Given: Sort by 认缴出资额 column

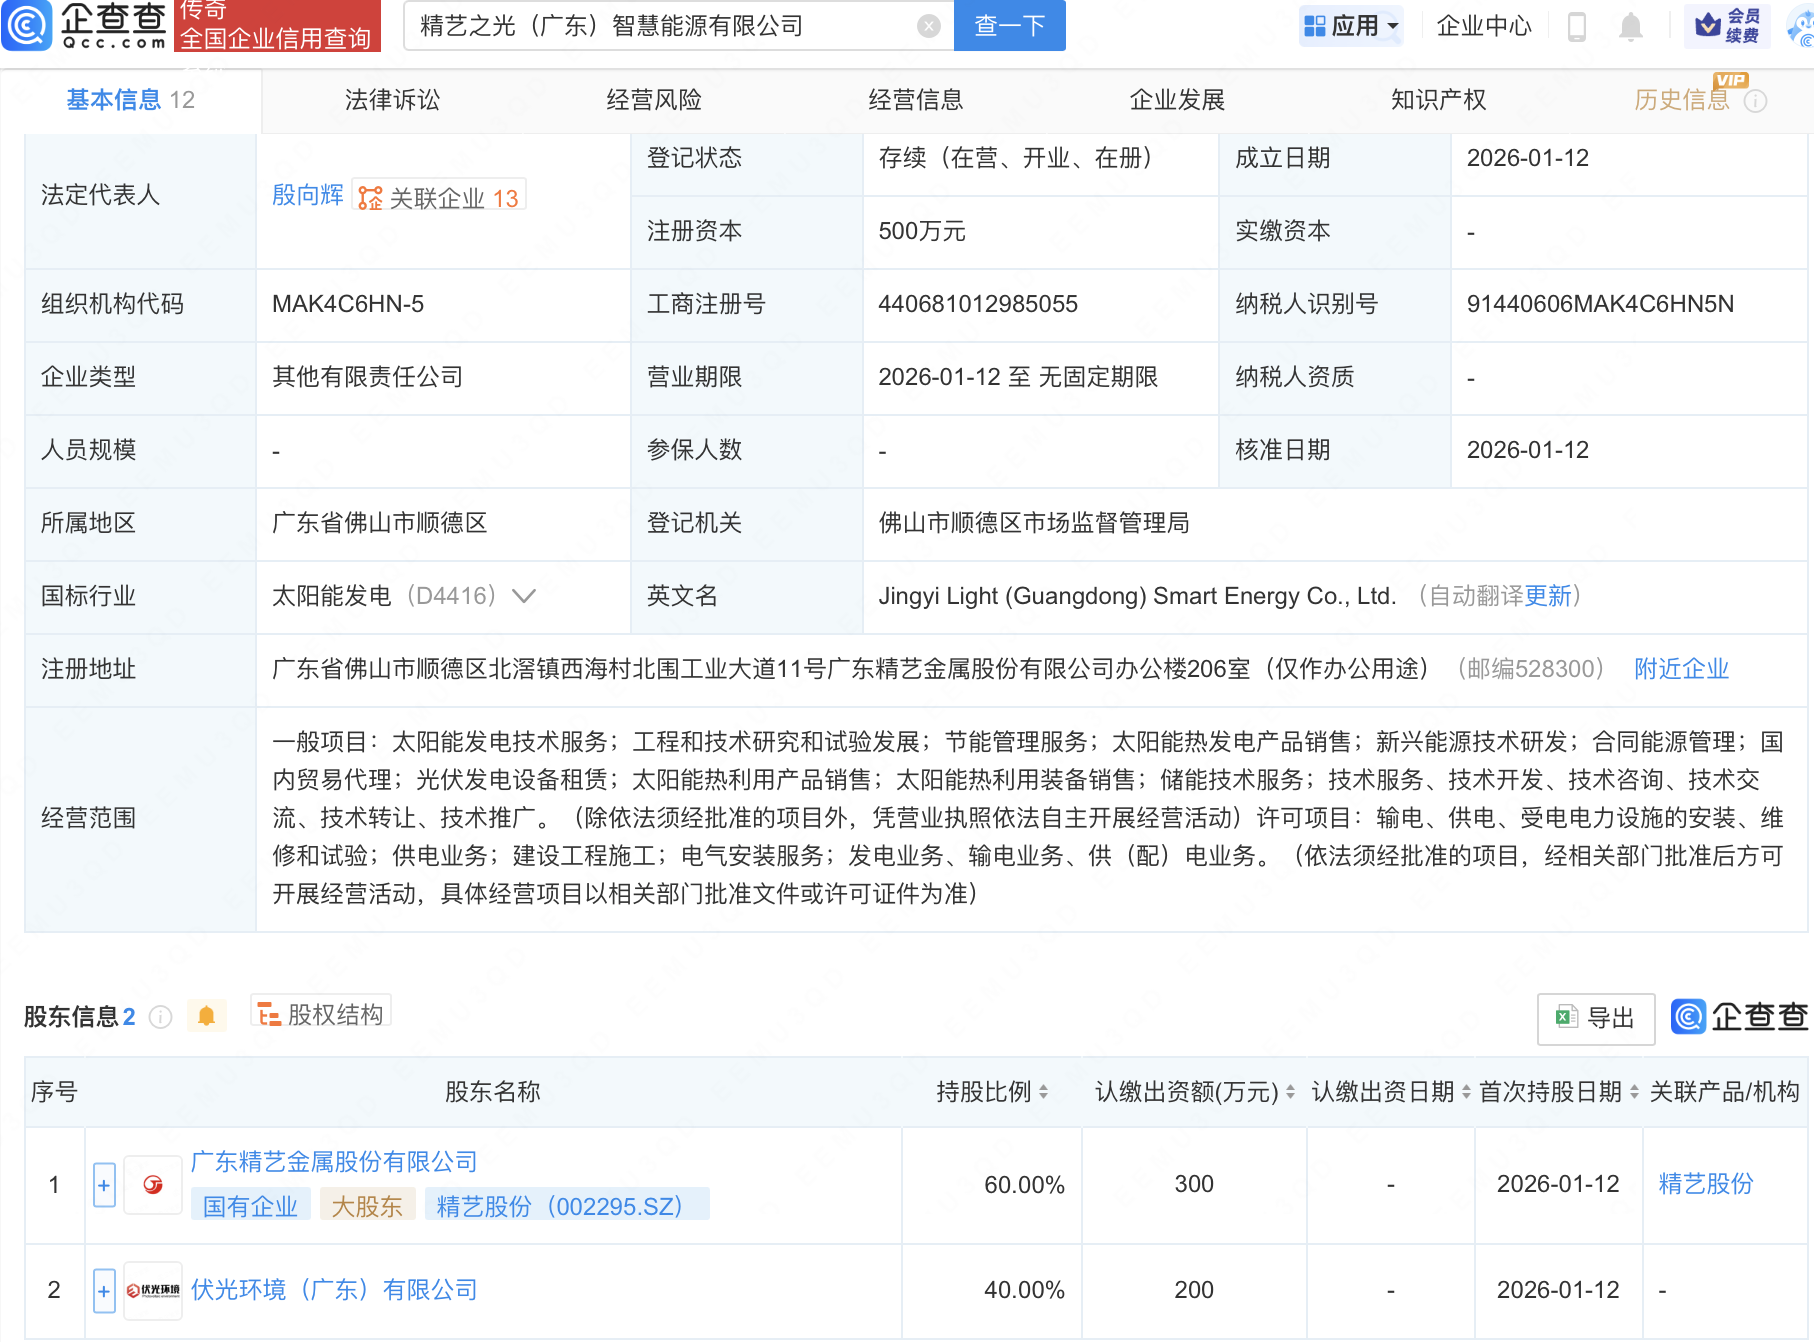Looking at the screenshot, I should 1289,1092.
